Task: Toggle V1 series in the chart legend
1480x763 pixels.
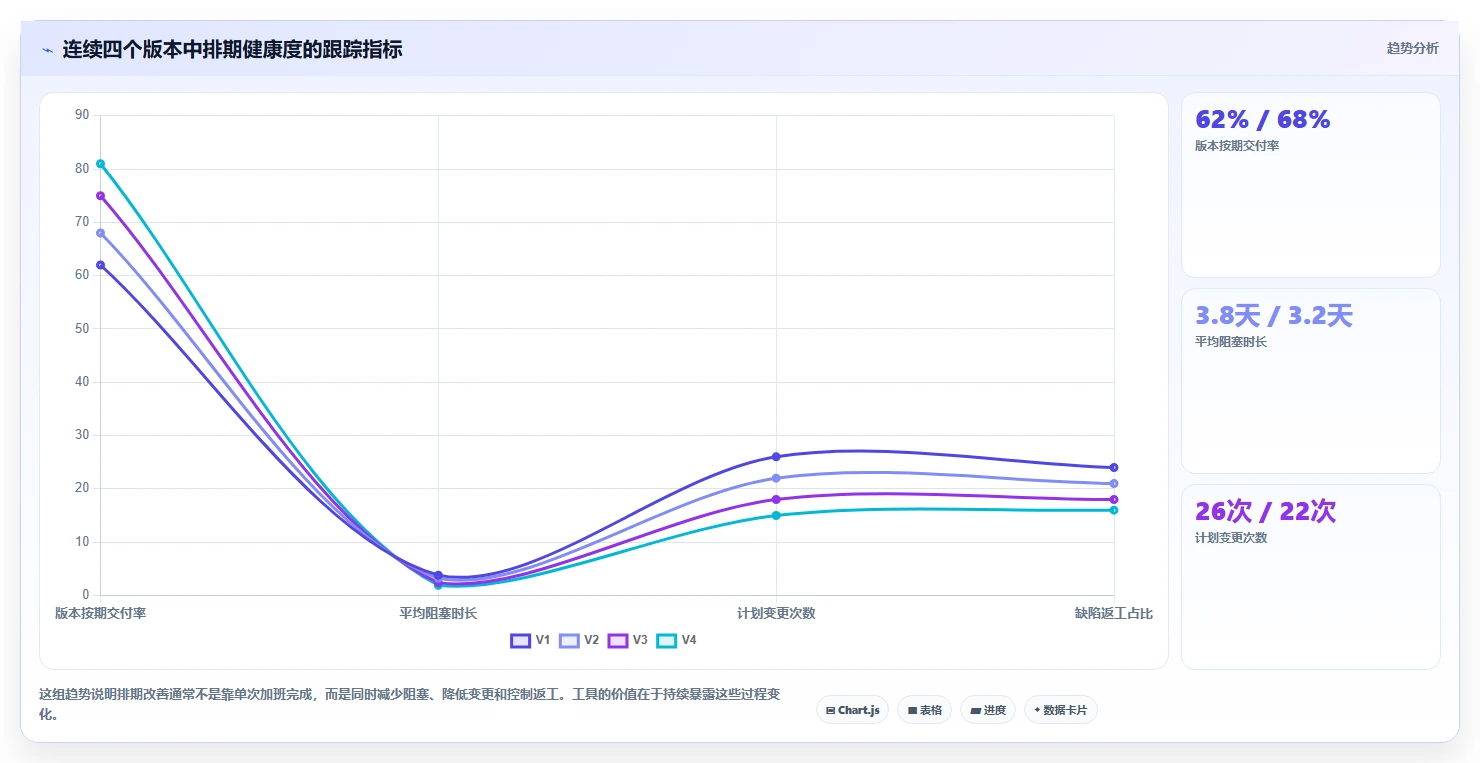Action: pyautogui.click(x=530, y=640)
